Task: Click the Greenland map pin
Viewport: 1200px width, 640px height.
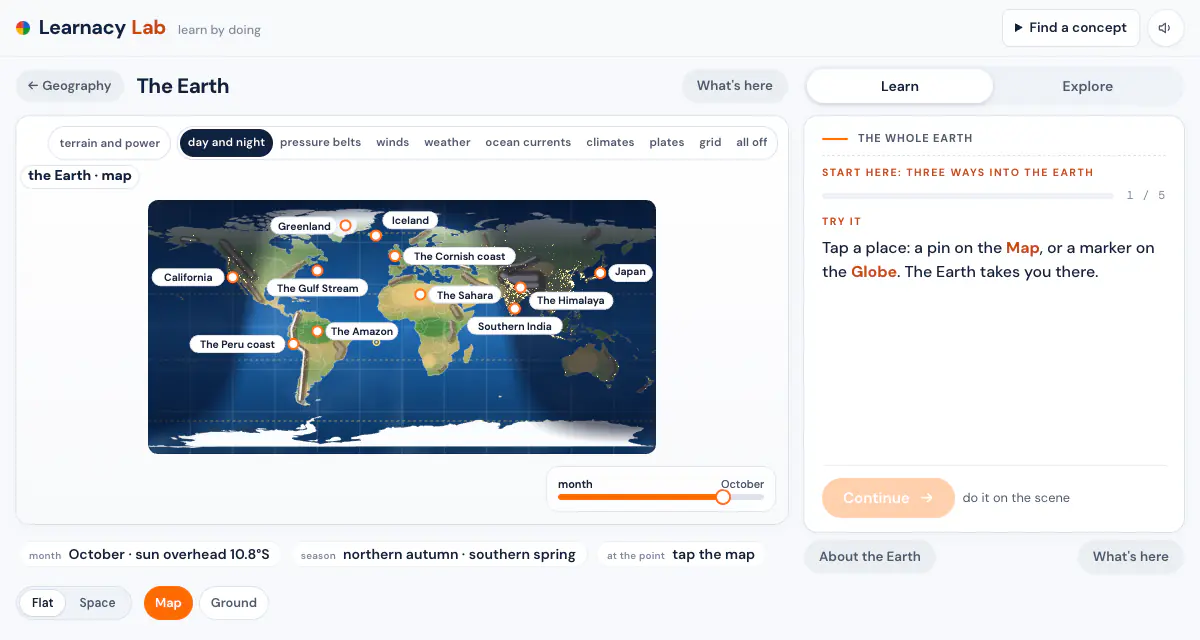Action: click(x=345, y=226)
